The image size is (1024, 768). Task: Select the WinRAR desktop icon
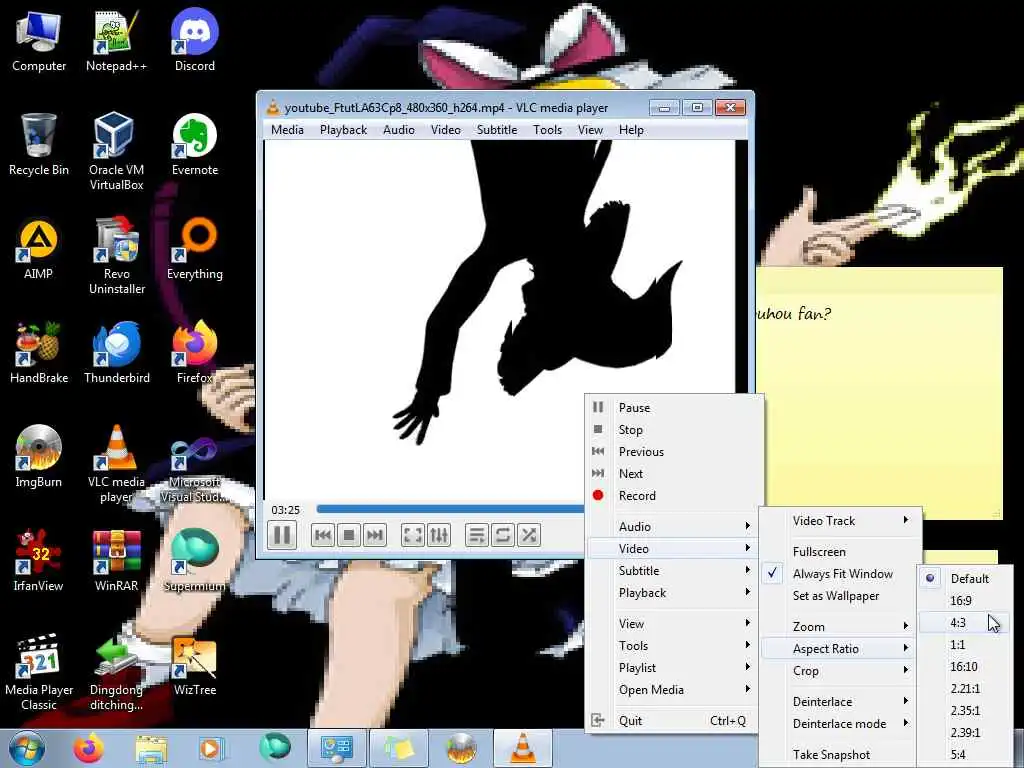[116, 560]
